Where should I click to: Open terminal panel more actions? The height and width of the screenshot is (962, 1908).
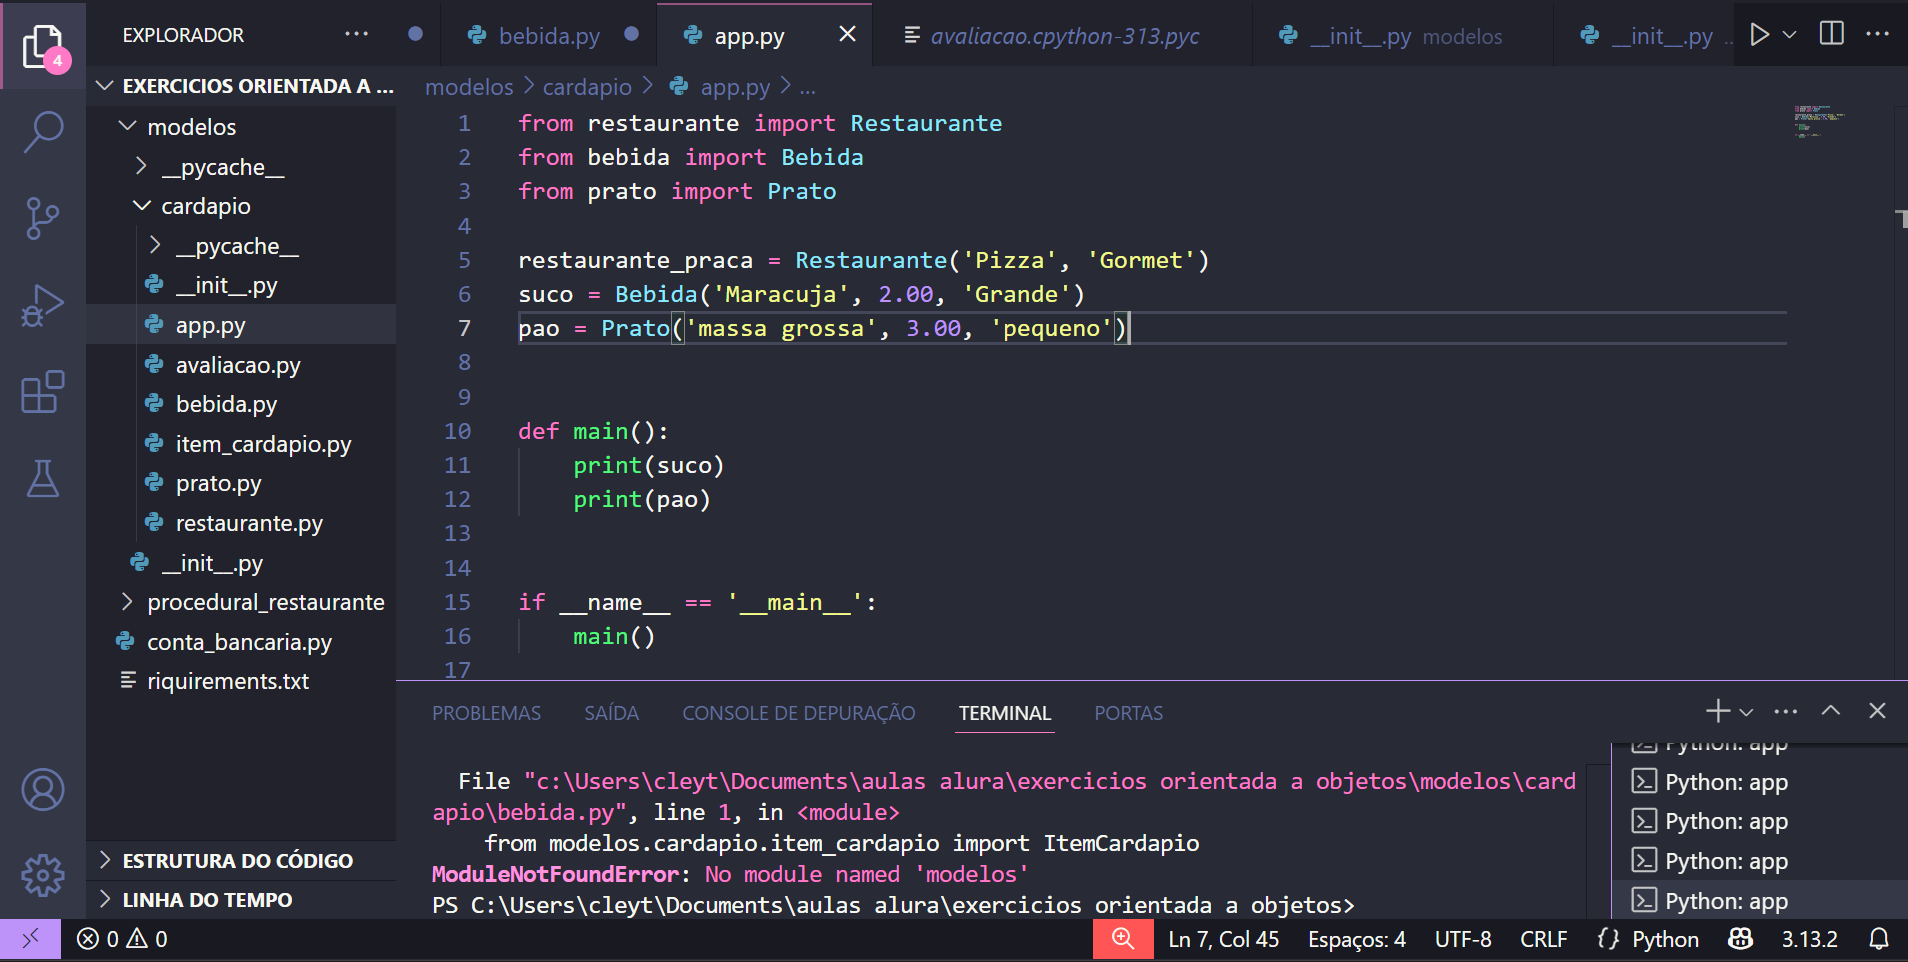coord(1785,711)
